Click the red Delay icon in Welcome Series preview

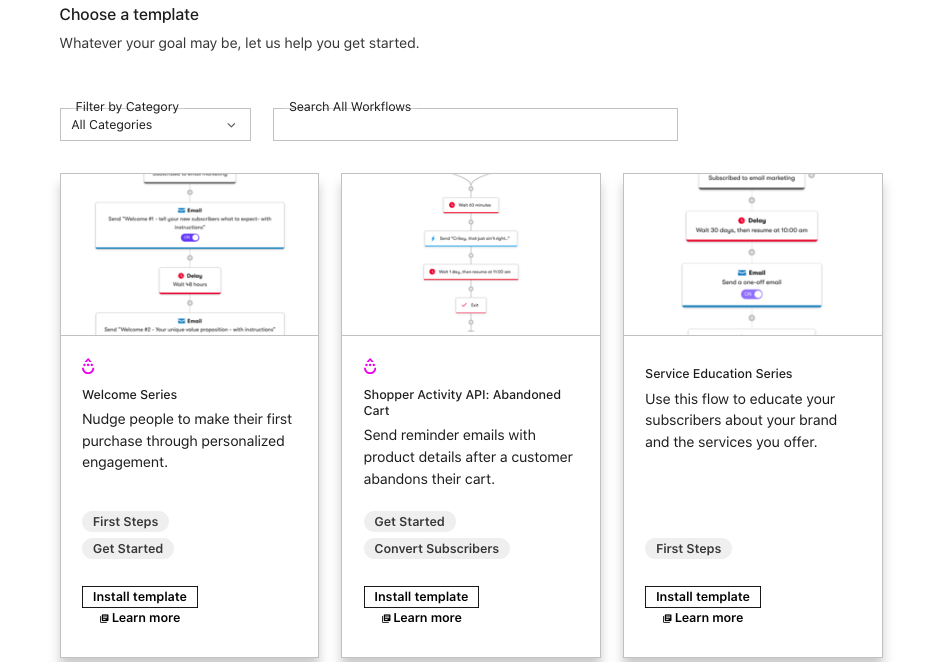(181, 275)
